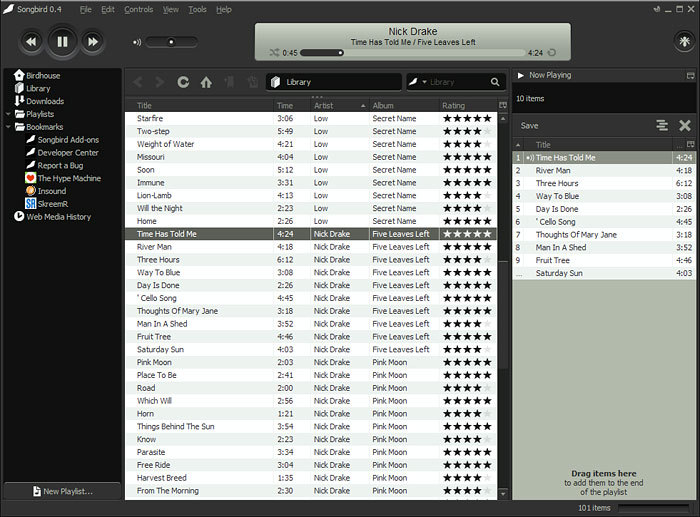Click the Low artist cell for Missouri

pyautogui.click(x=339, y=157)
